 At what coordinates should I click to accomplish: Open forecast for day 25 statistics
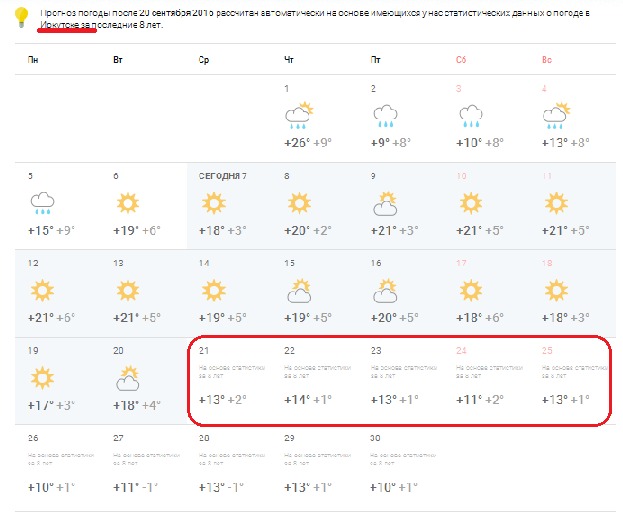566,382
